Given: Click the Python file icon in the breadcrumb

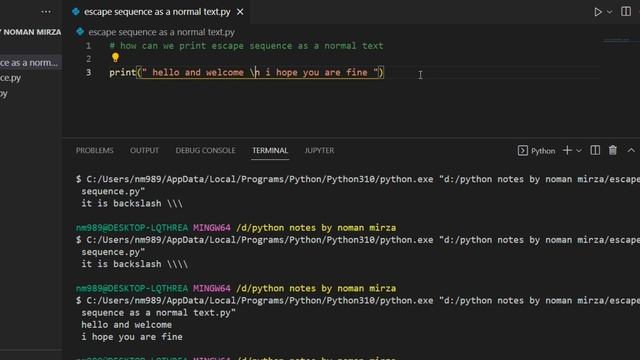Looking at the screenshot, I should coord(80,31).
